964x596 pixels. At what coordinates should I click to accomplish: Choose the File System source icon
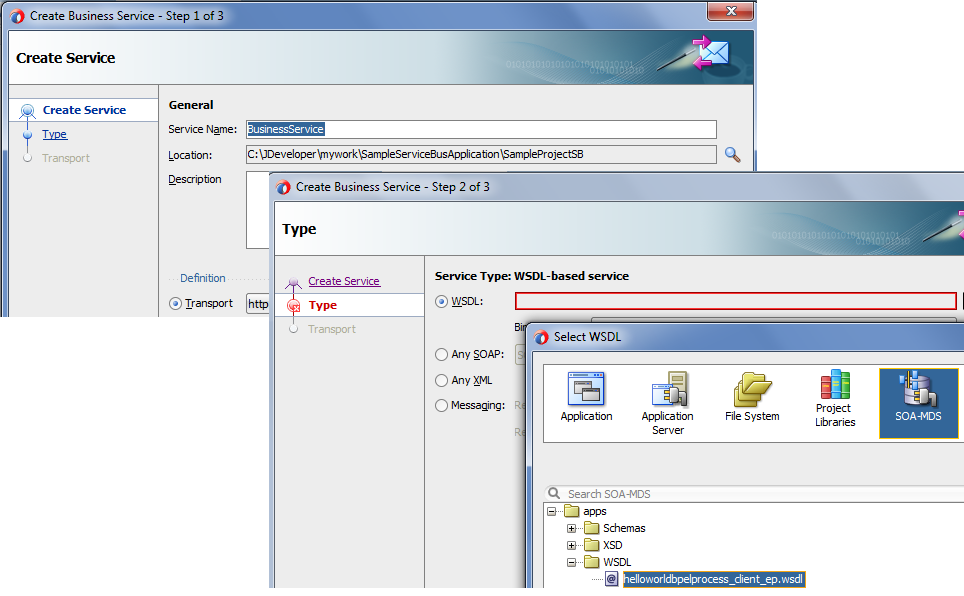752,397
